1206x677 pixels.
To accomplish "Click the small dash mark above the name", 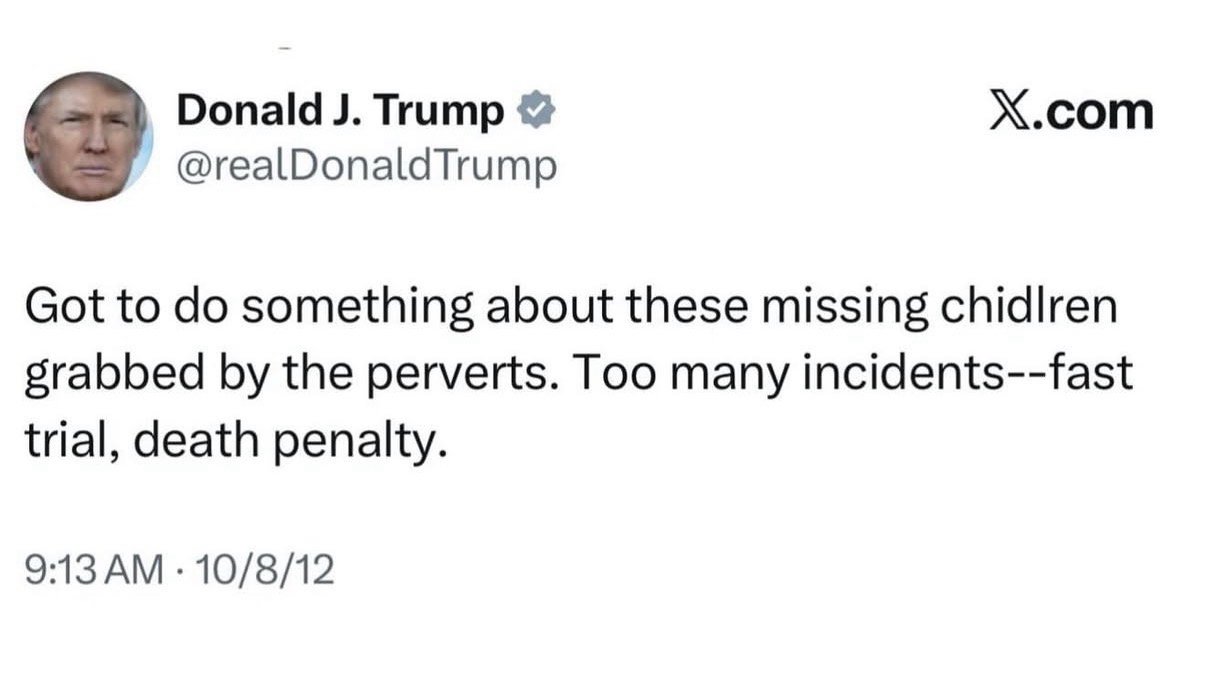I will 285,46.
